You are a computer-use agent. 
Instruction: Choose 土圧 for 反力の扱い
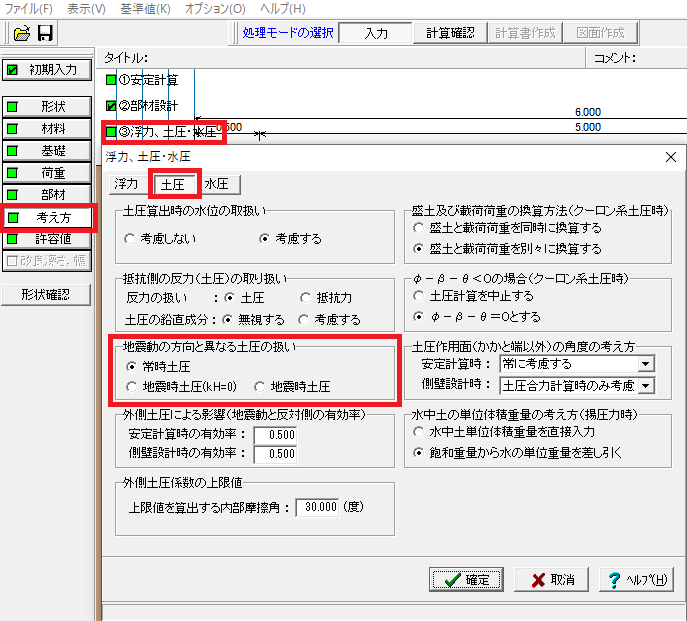[244, 298]
